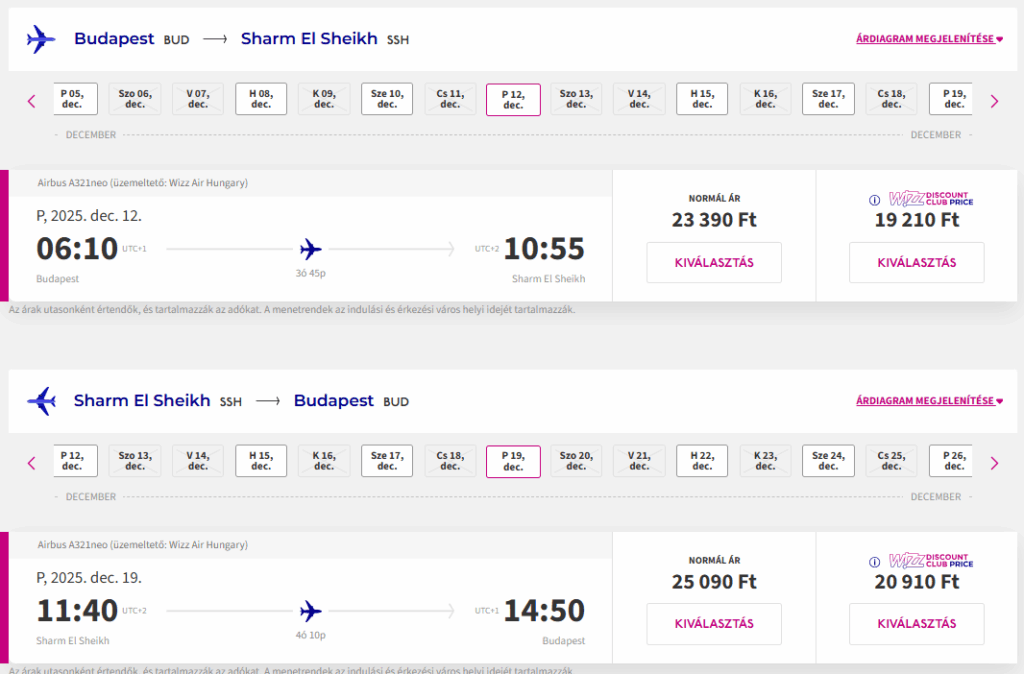Viewport: 1024px width, 674px height.
Task: Click the outbound flight airplane icon
Action: tap(41, 39)
